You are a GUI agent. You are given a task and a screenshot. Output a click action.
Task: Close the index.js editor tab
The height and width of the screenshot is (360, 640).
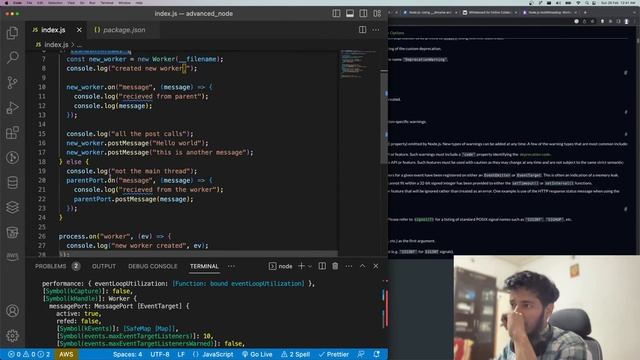click(x=79, y=30)
